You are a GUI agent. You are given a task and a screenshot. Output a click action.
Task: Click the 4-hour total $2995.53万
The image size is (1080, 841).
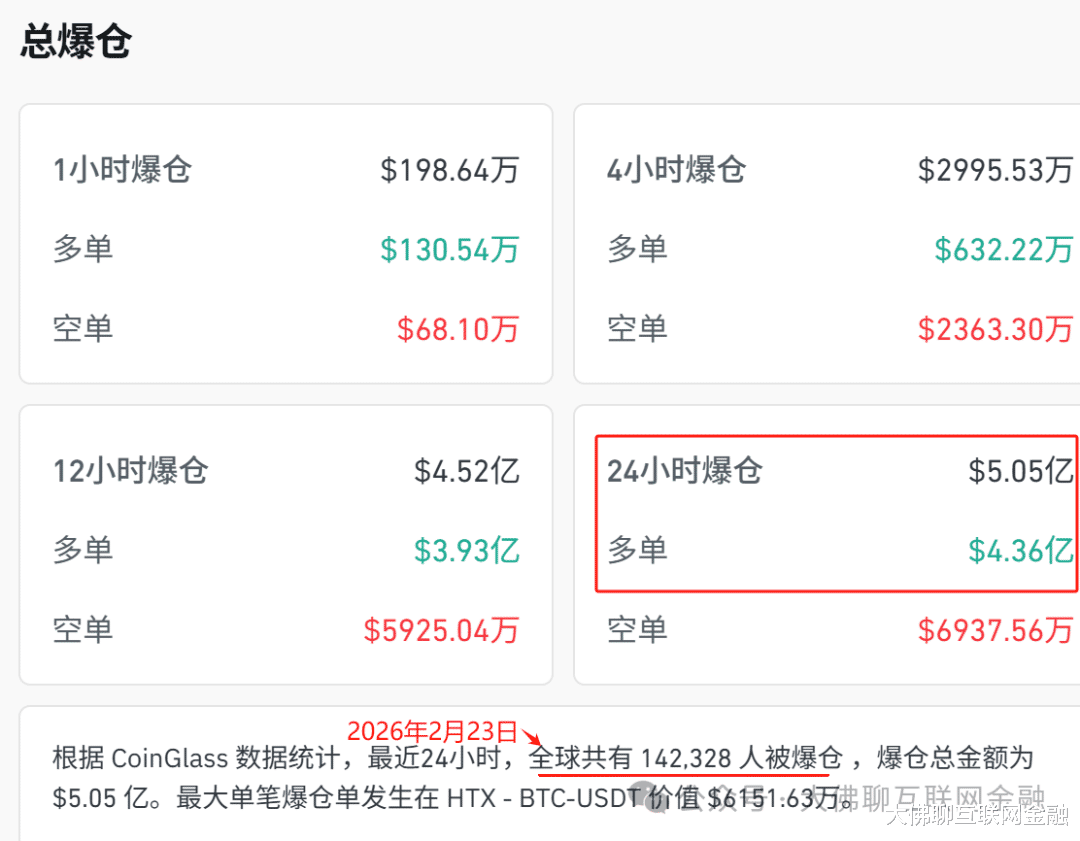(995, 169)
